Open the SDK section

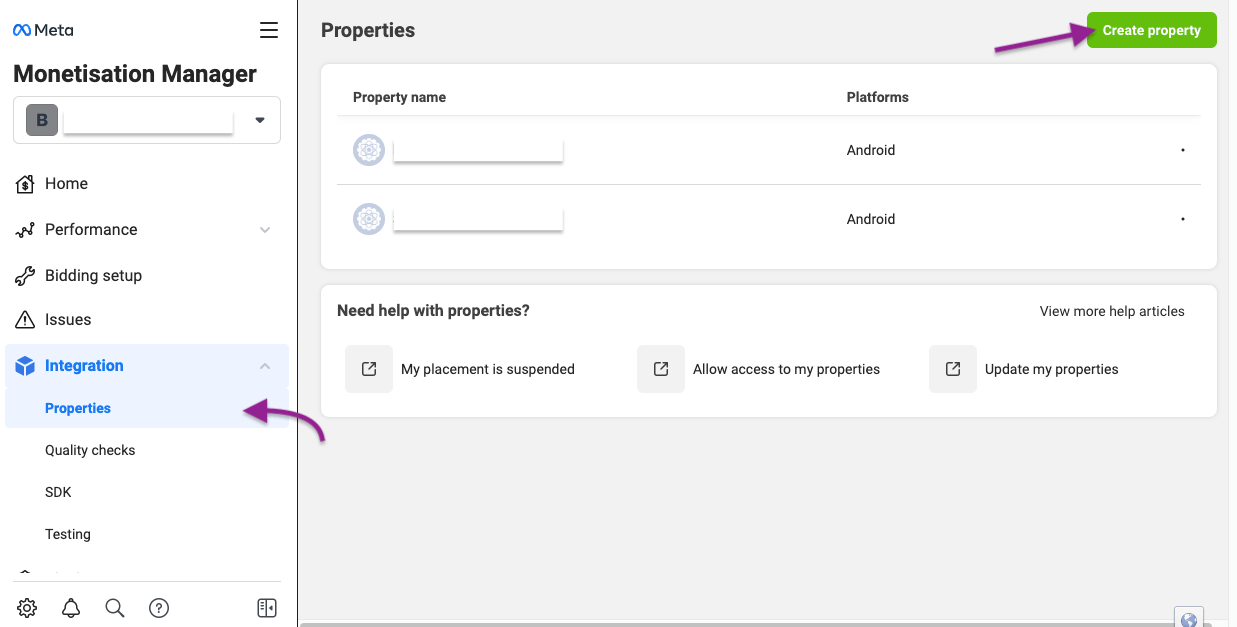tap(58, 491)
